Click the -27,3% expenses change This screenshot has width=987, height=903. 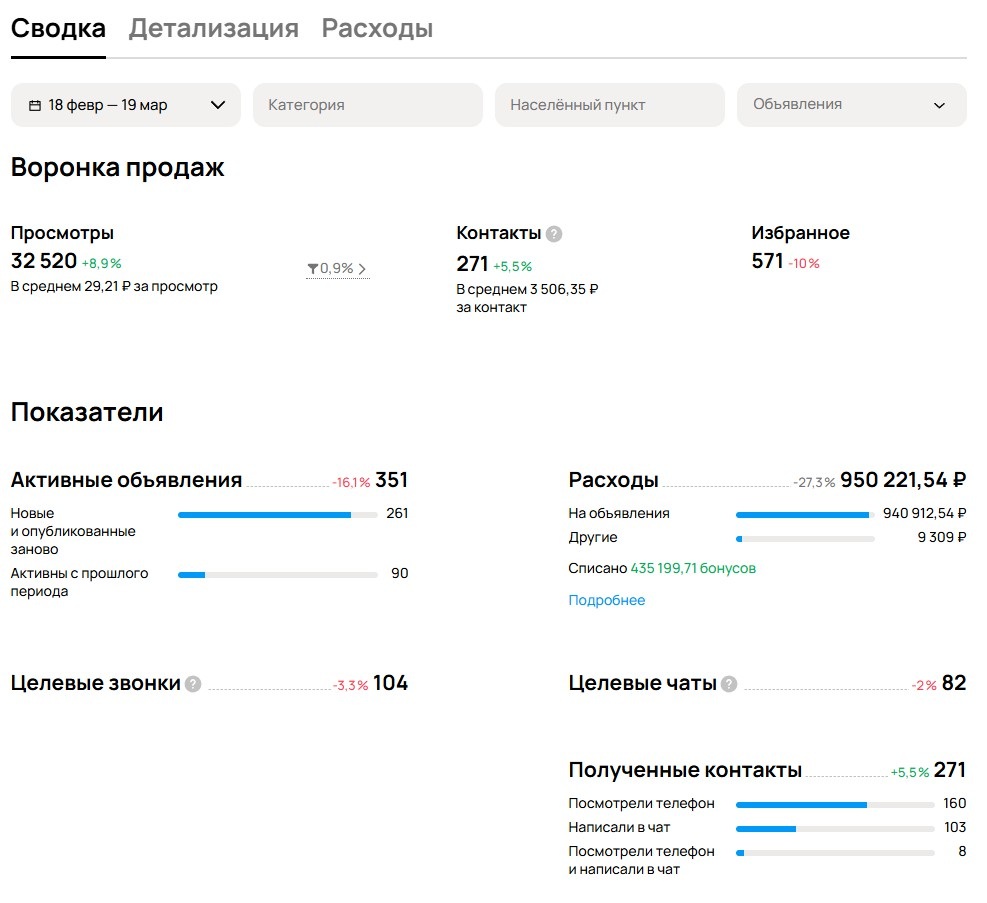(x=814, y=483)
